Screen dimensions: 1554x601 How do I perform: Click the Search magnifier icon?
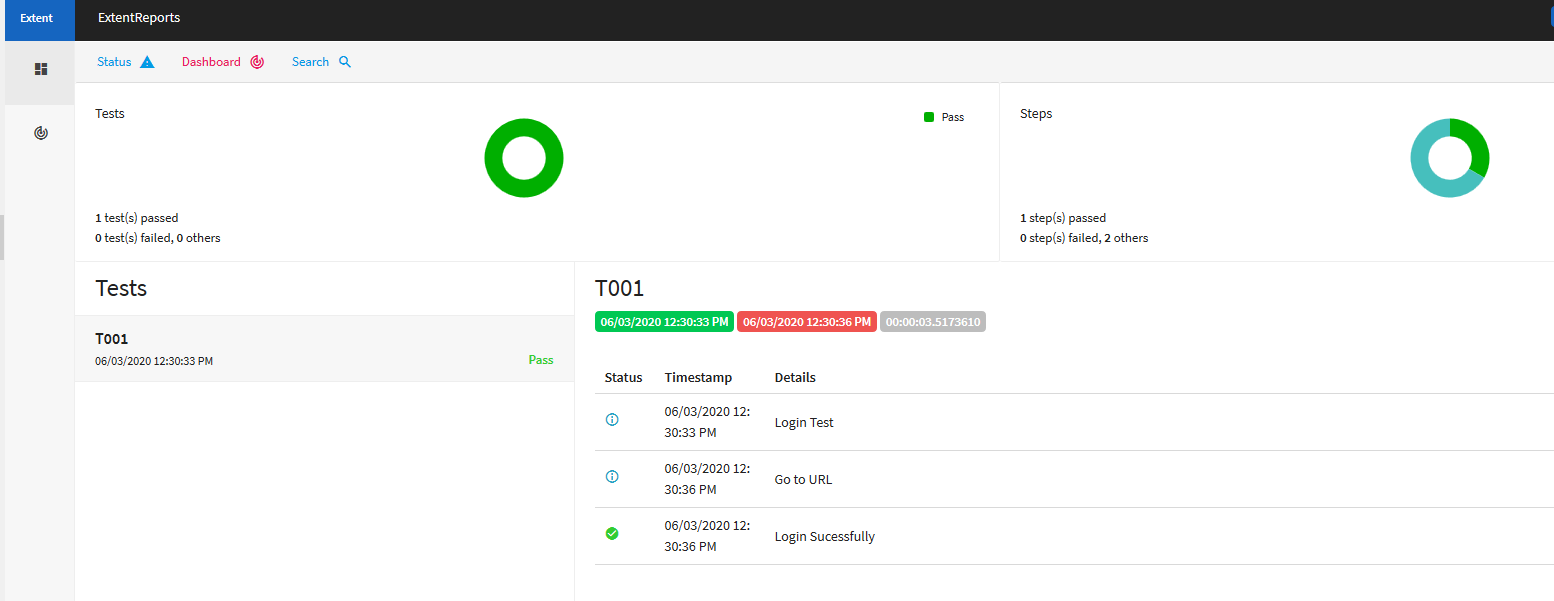[x=345, y=62]
